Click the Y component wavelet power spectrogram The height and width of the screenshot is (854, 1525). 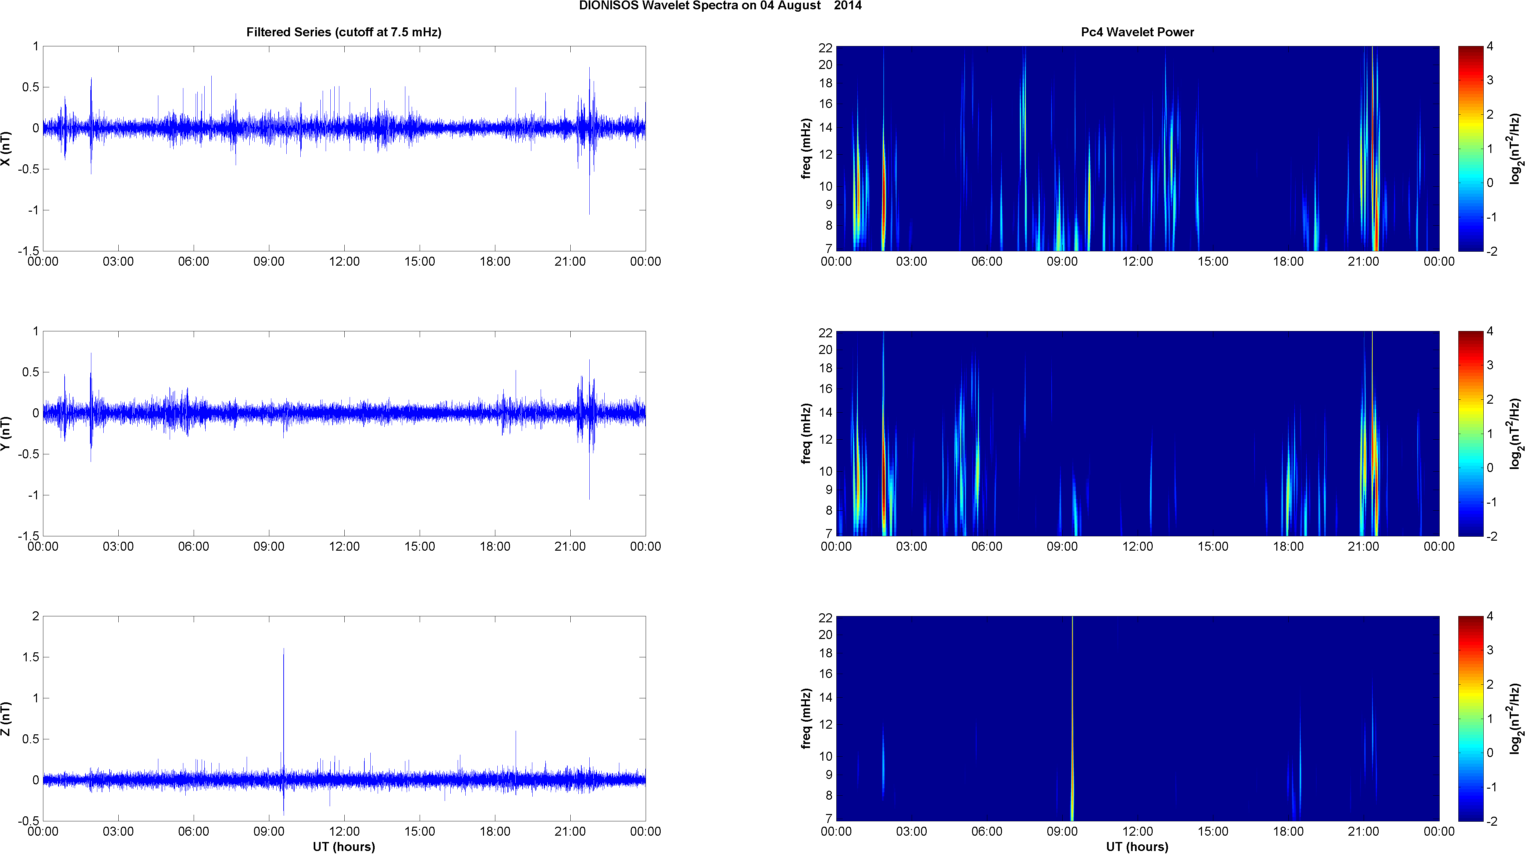tap(1137, 433)
